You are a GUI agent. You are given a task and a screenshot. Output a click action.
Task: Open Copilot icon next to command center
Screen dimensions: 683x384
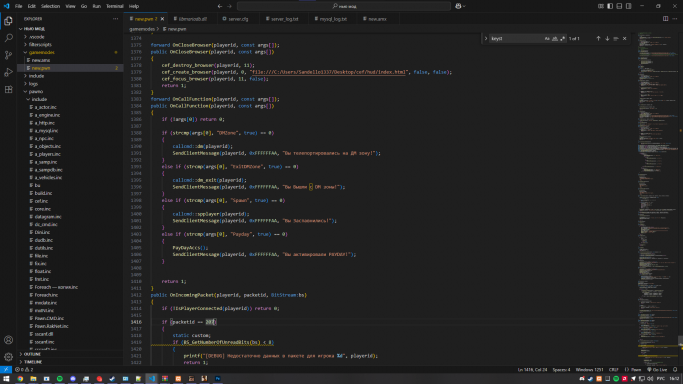point(460,6)
